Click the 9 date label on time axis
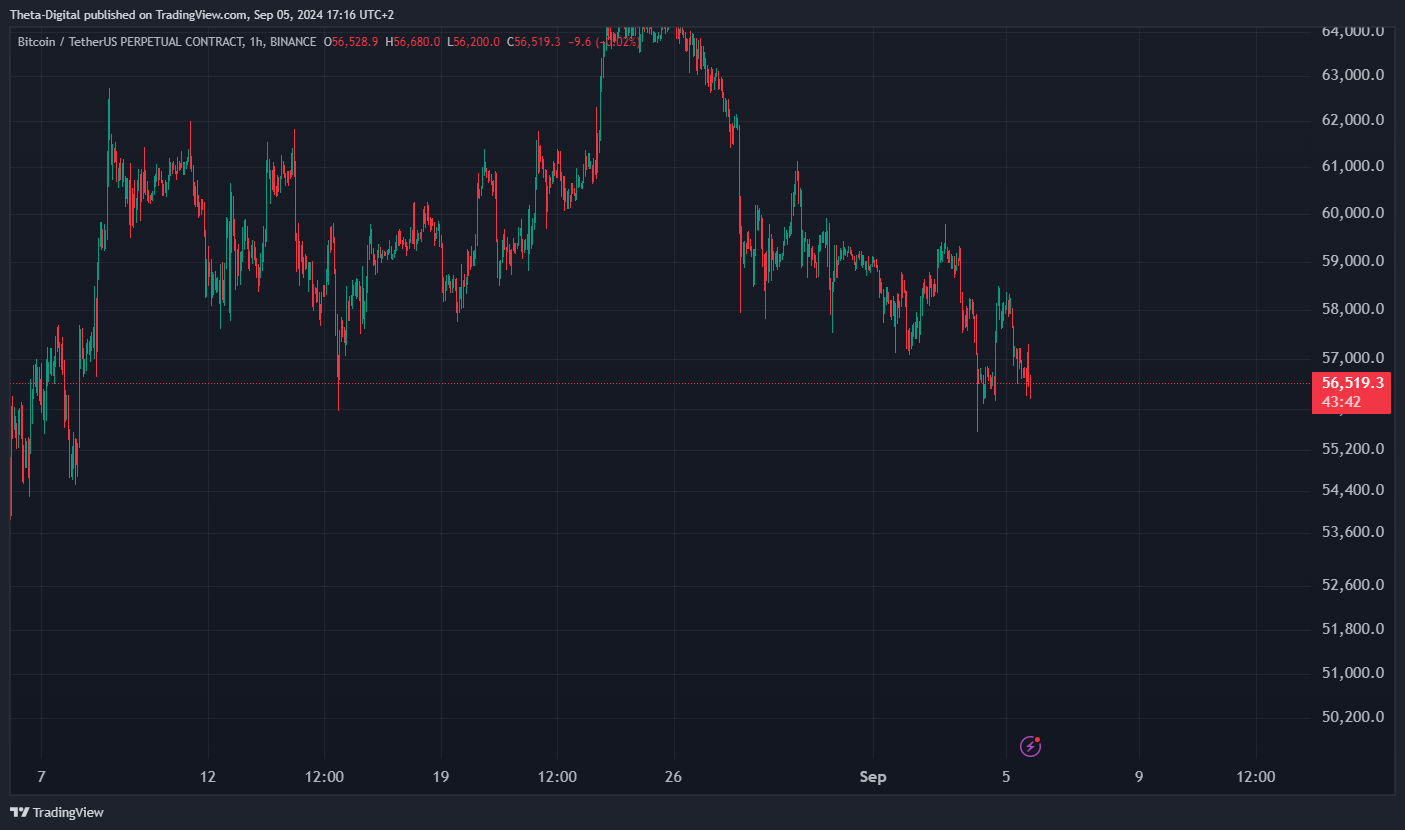1405x830 pixels. (1139, 777)
